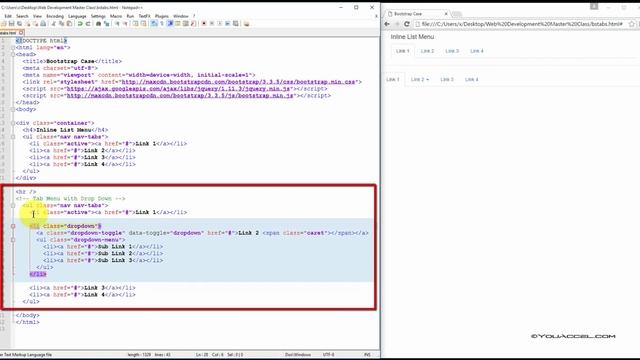Collapse the container div fold marker
640x360 pixels.
[13, 123]
